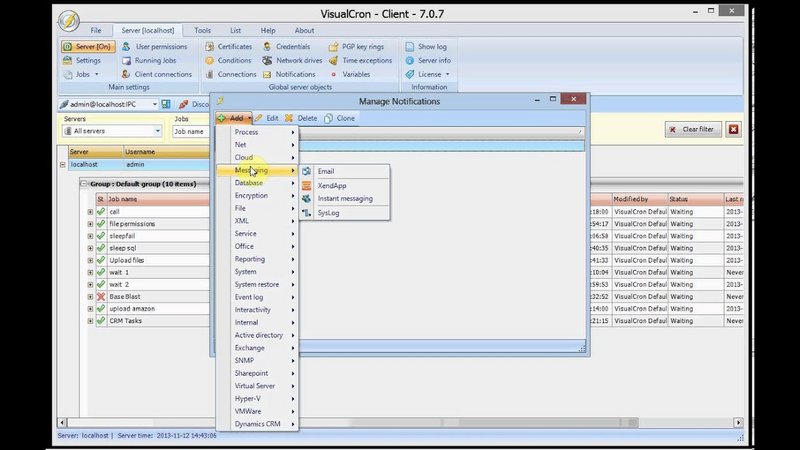Choose Instant messaging notification type
Screen dimensions: 800x450
tap(345, 198)
